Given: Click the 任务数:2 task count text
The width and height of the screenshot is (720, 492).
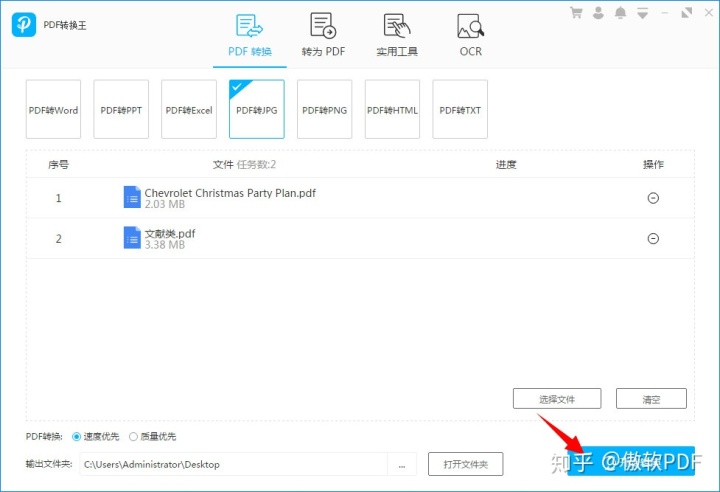Looking at the screenshot, I should [257, 164].
